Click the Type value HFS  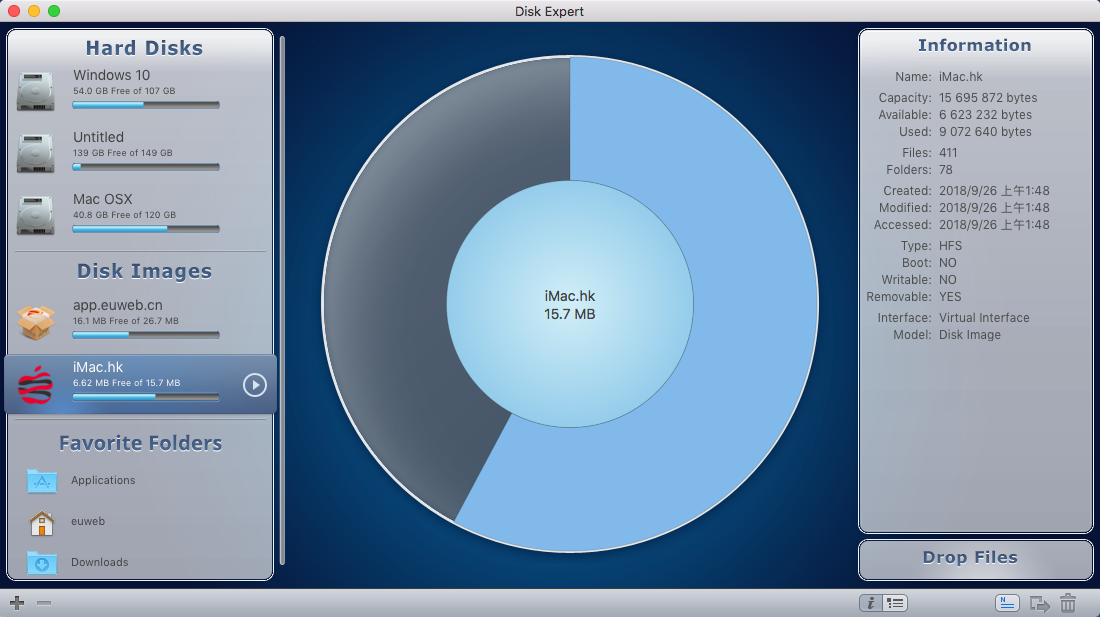(x=951, y=246)
